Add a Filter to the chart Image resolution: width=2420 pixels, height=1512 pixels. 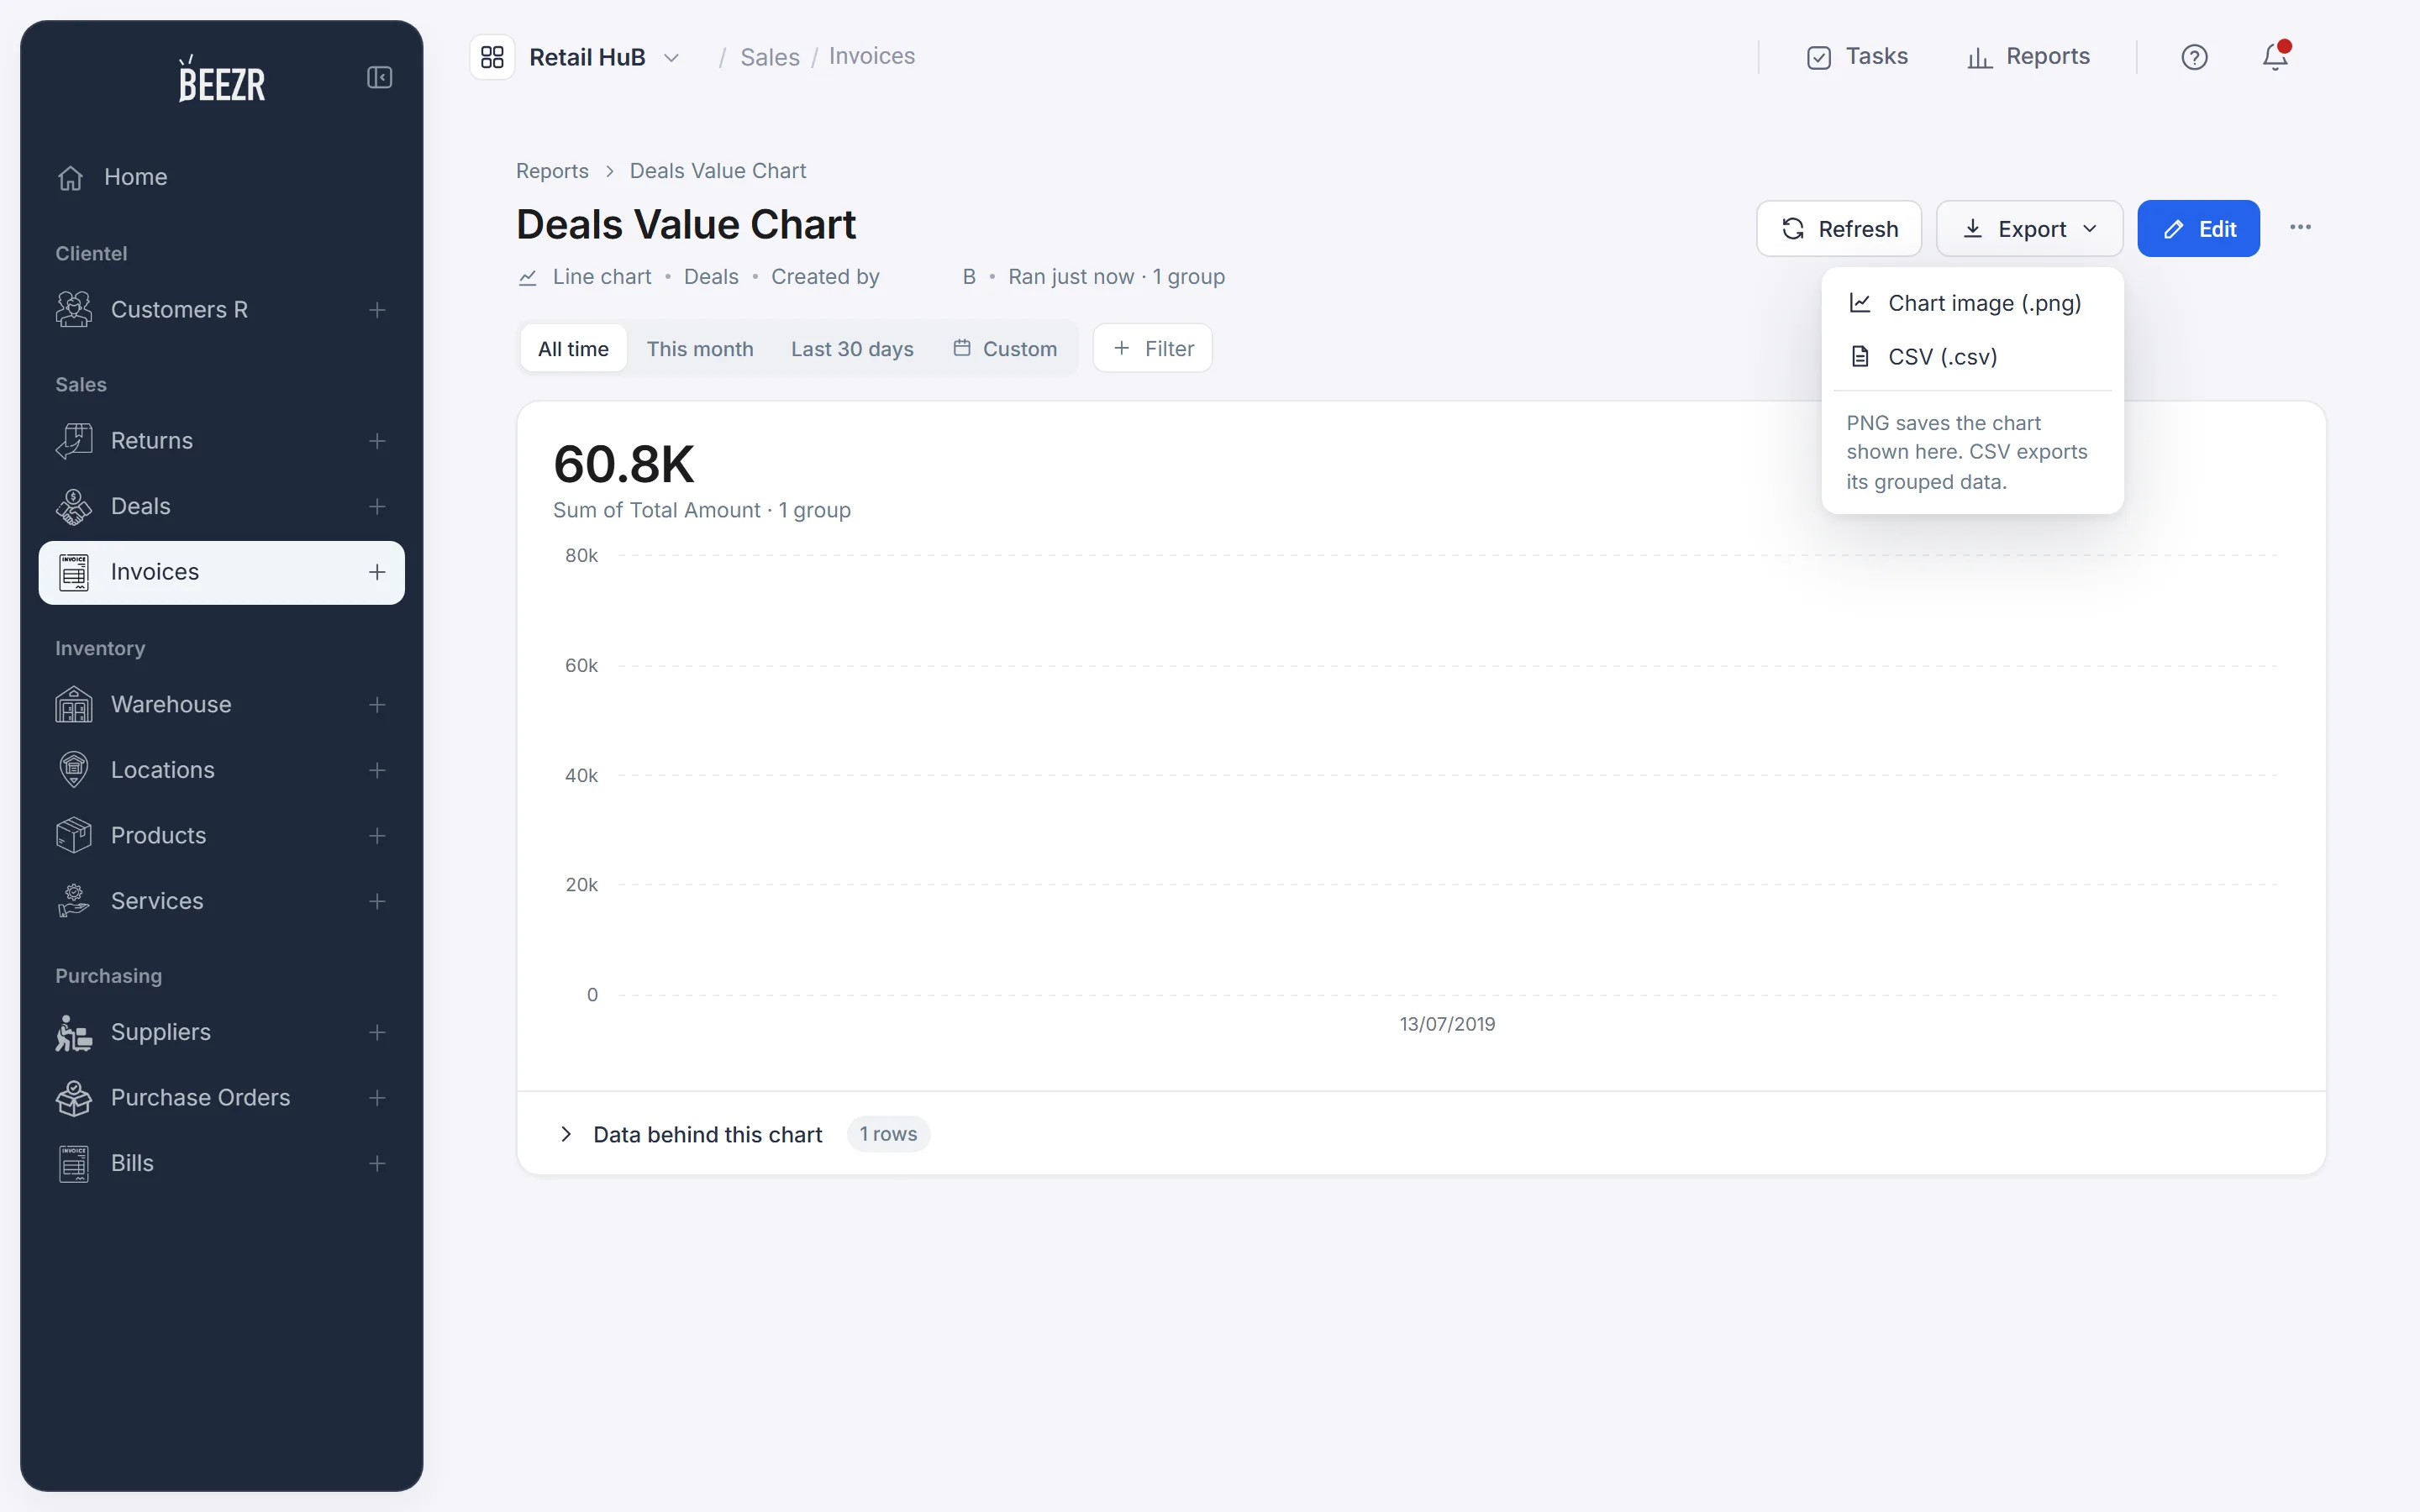(1152, 349)
